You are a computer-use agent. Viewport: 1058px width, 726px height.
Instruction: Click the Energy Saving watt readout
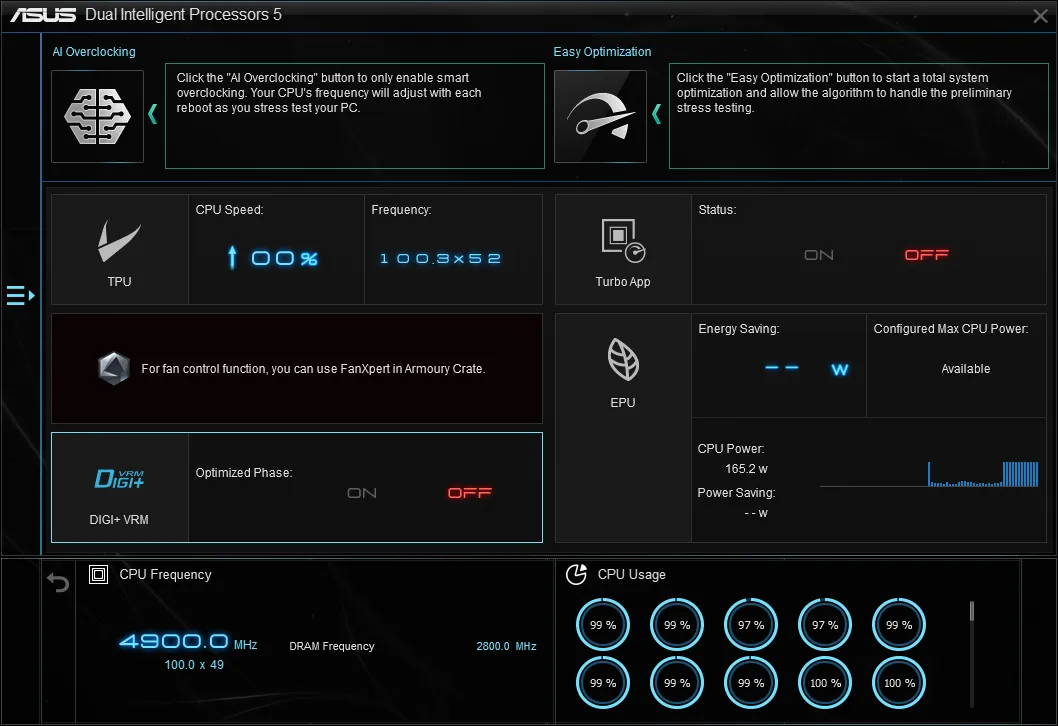coord(806,369)
